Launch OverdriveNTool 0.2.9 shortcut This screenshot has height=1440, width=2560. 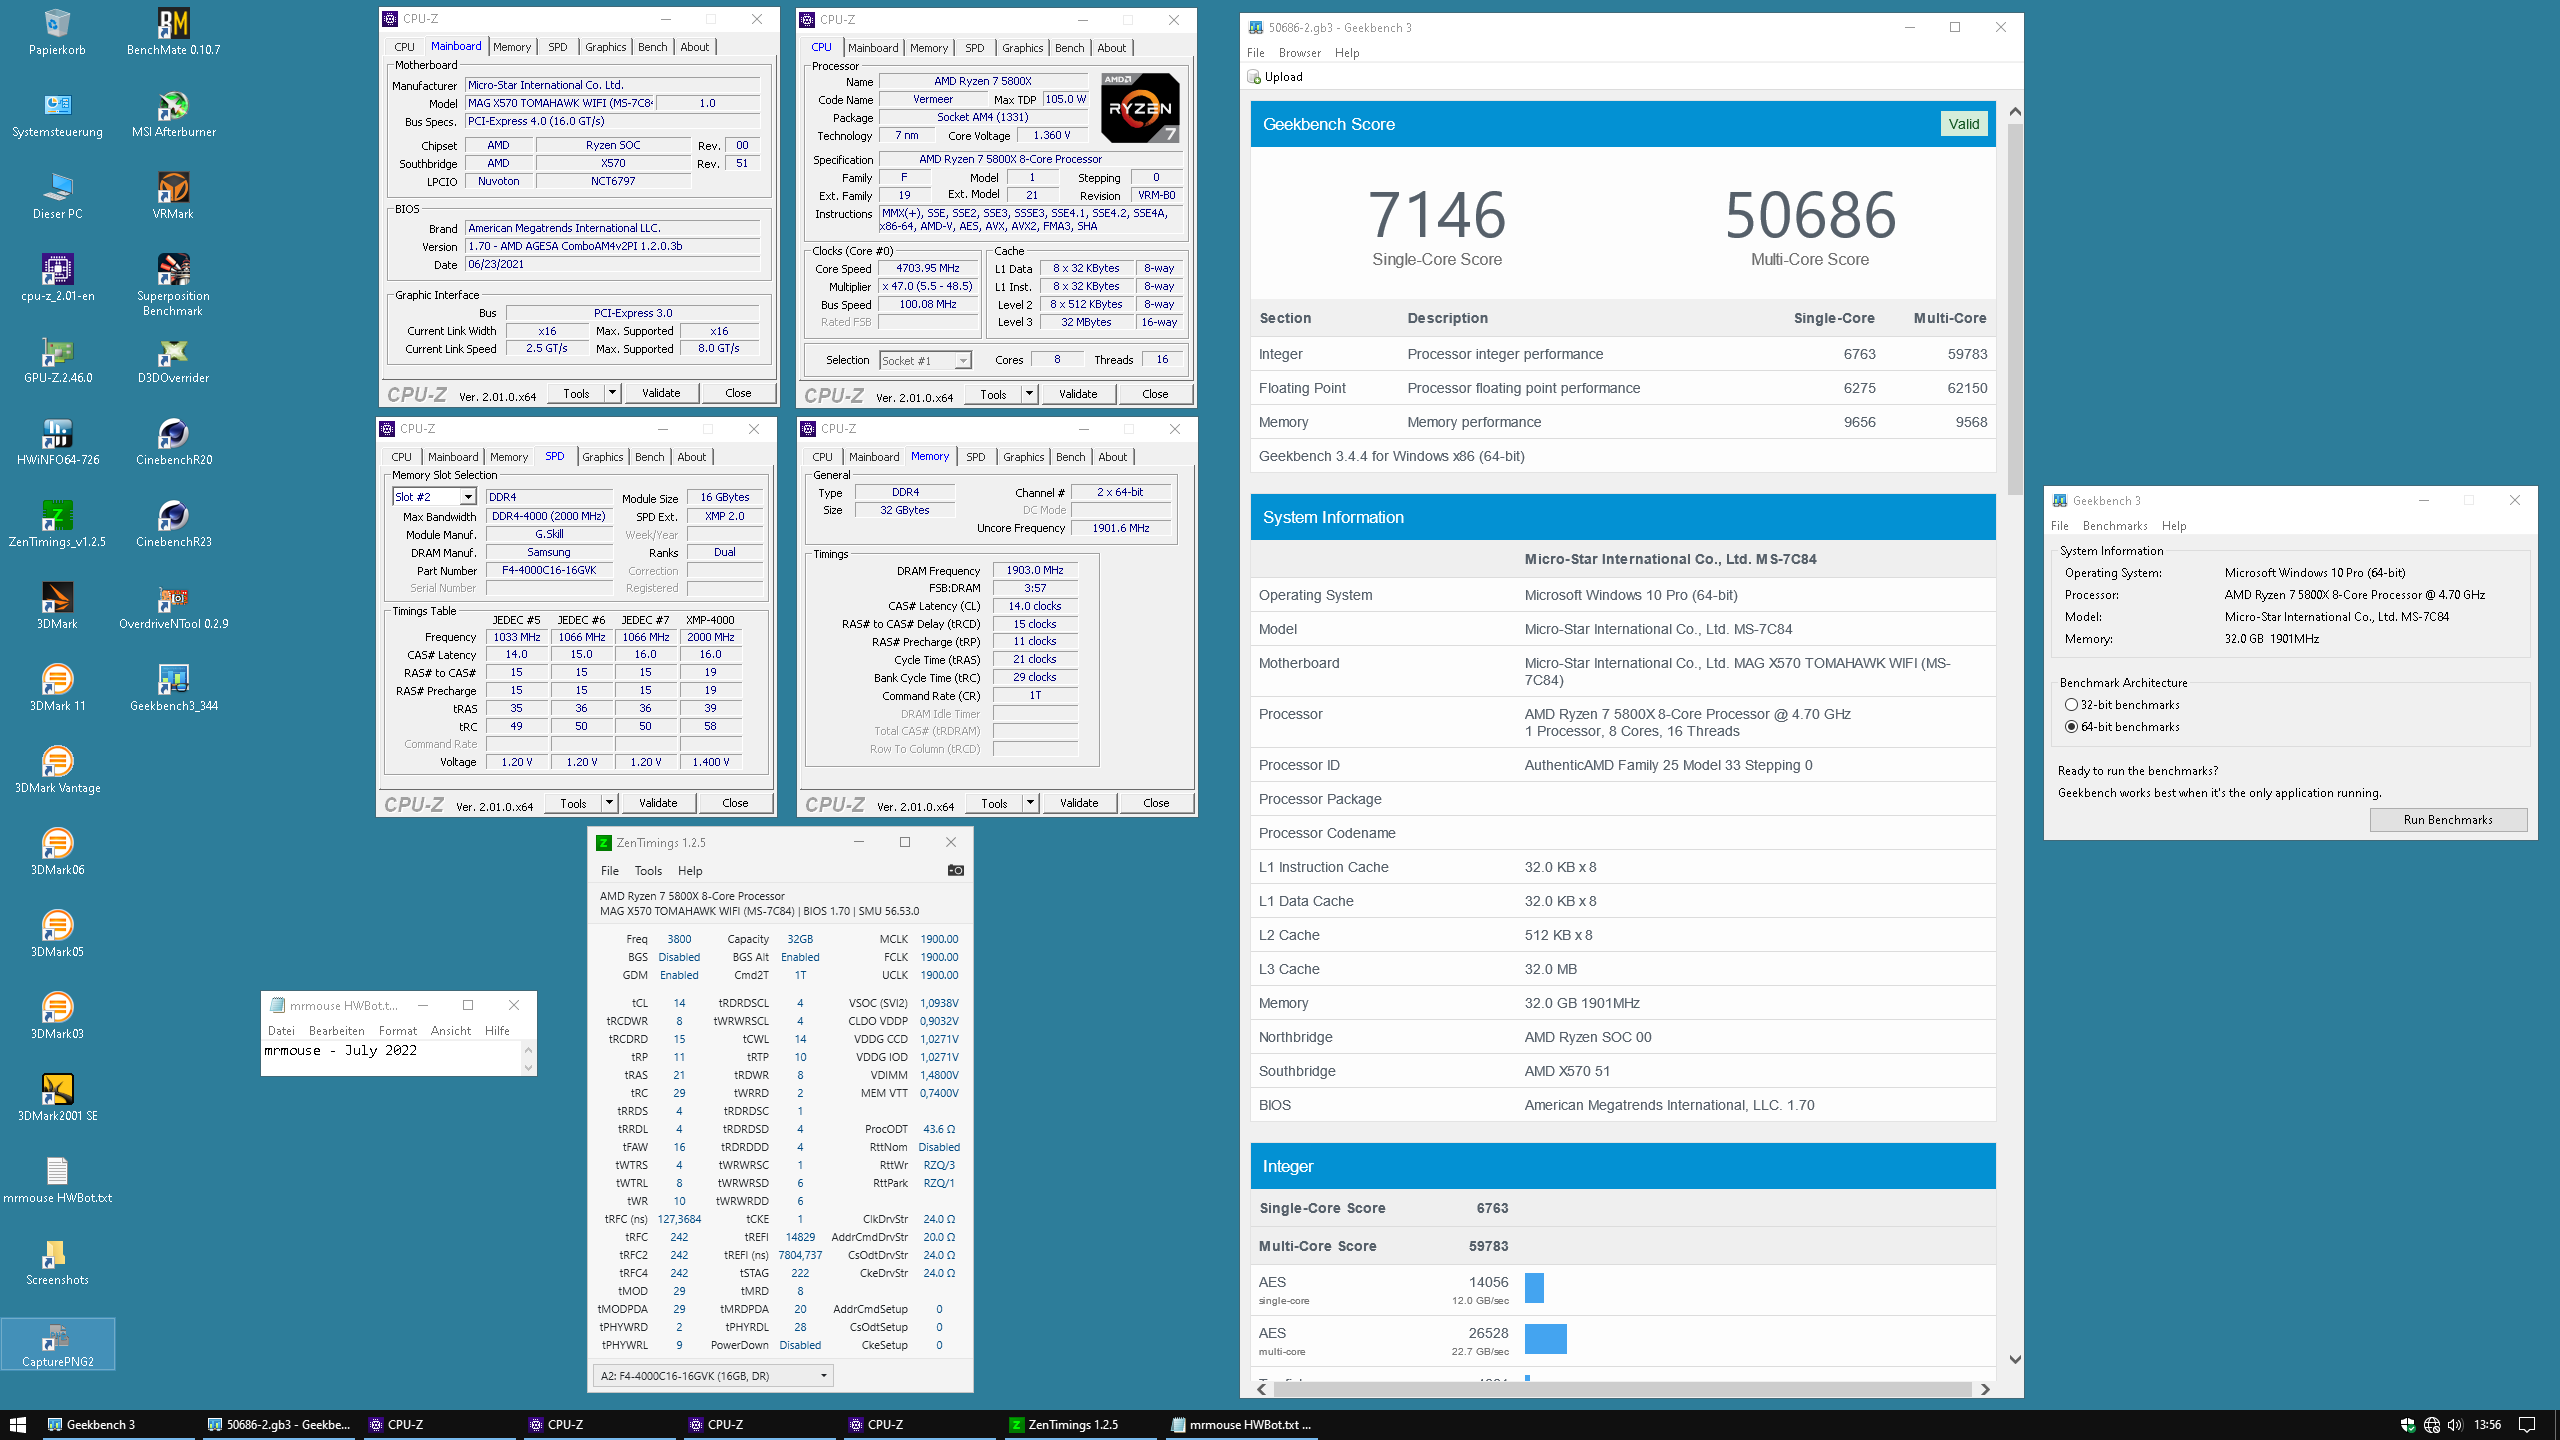(173, 606)
